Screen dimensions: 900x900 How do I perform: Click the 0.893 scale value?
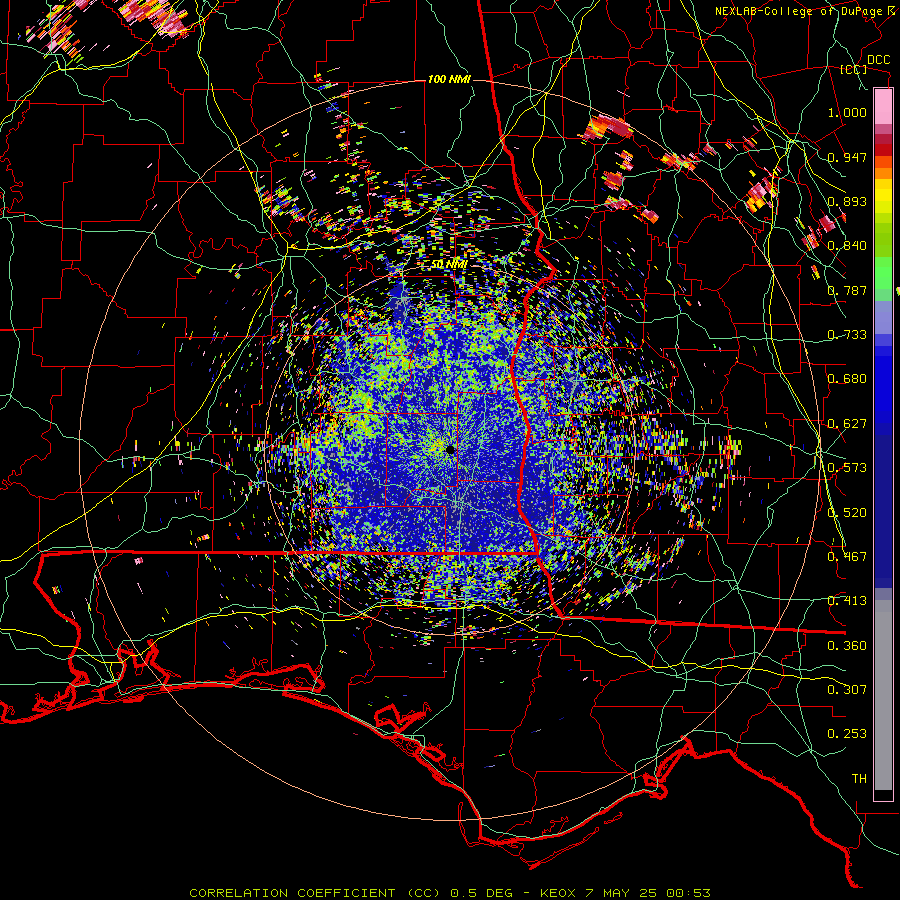click(847, 201)
